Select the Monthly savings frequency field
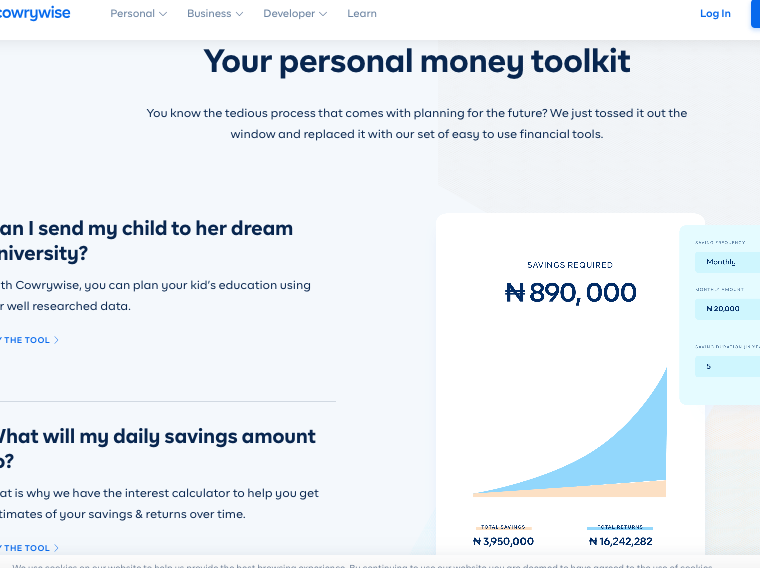760x568 pixels. click(x=727, y=262)
